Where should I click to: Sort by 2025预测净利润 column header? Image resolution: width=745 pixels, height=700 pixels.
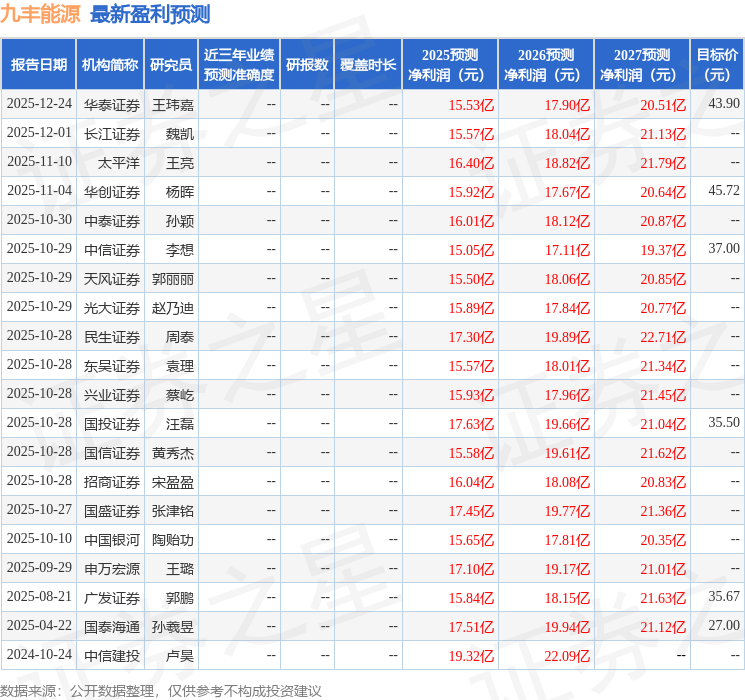pyautogui.click(x=450, y=65)
